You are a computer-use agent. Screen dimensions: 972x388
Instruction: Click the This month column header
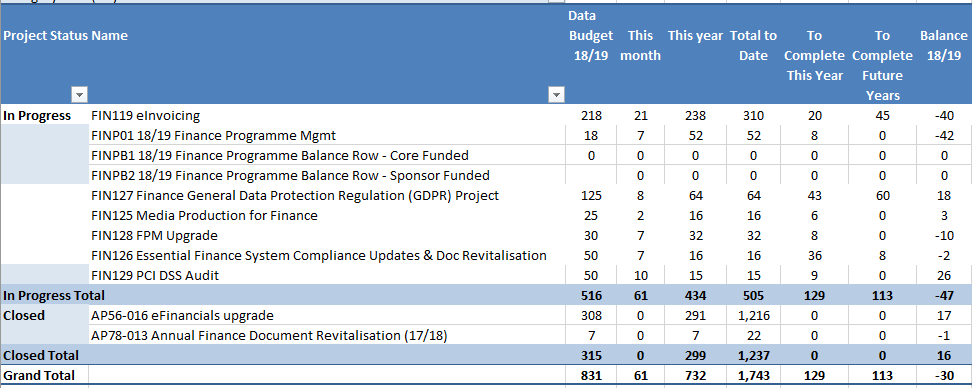[x=640, y=45]
